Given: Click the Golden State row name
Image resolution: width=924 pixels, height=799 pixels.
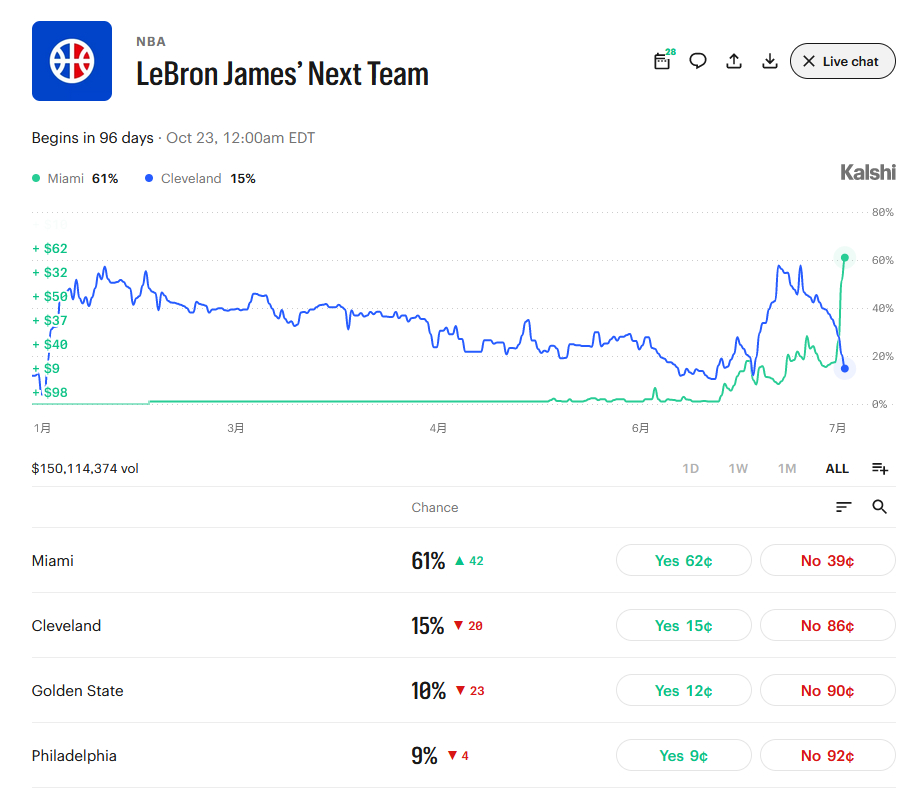Looking at the screenshot, I should click(77, 691).
